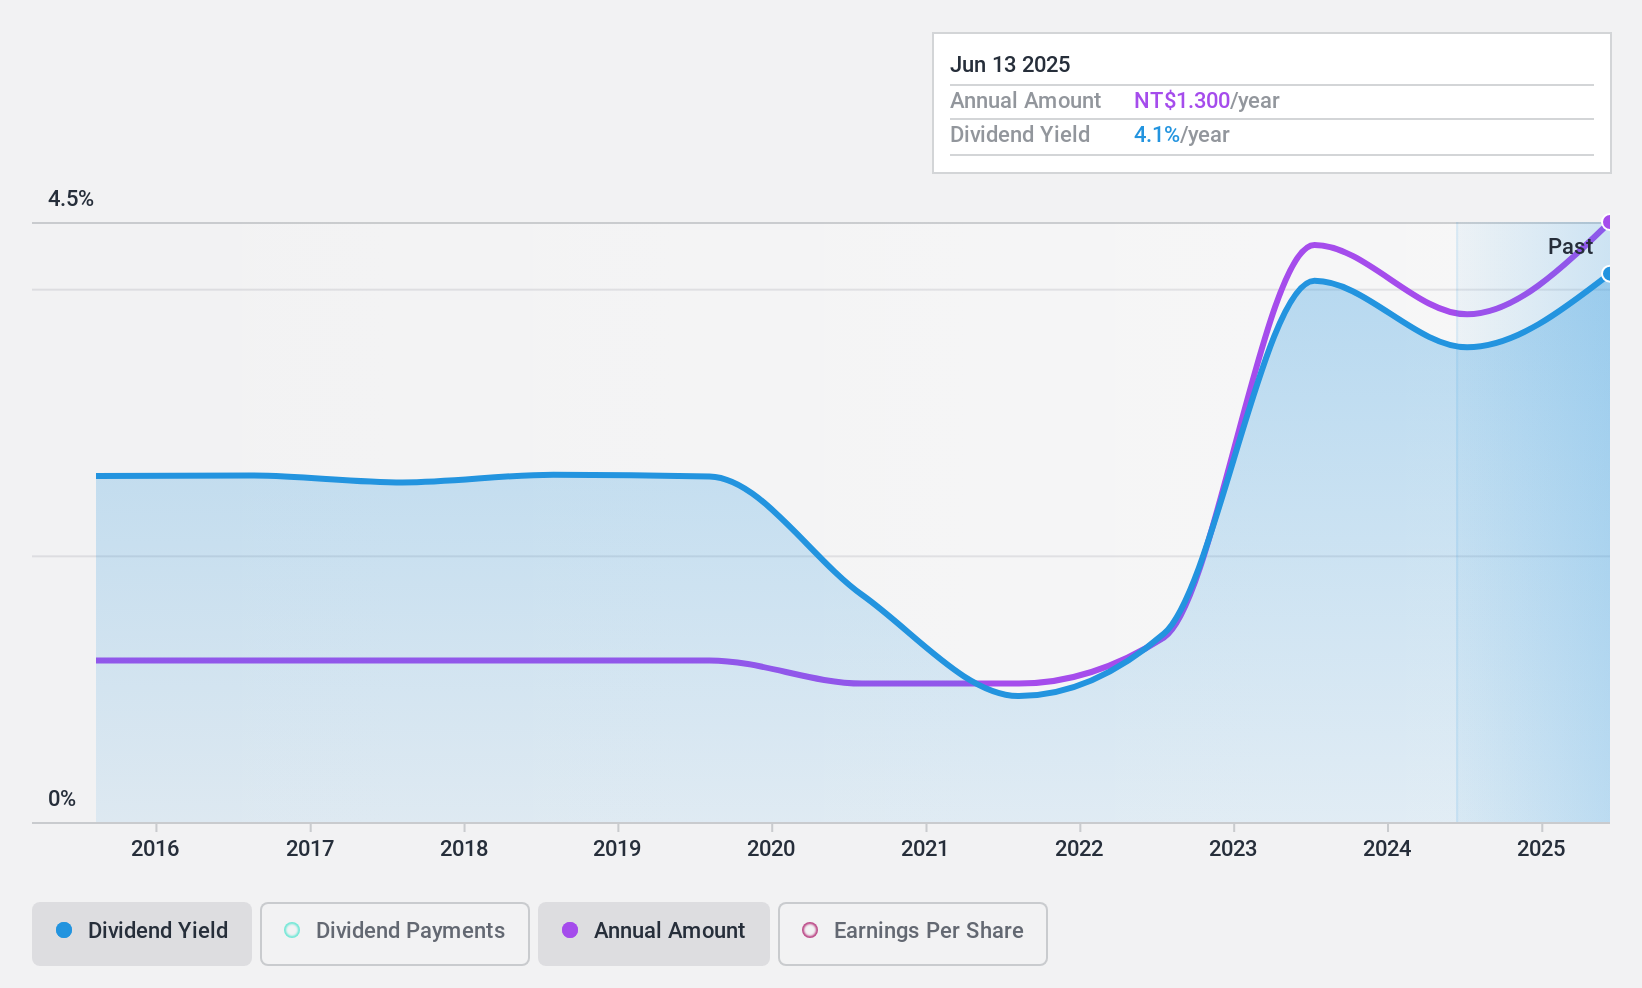Toggle the Annual Amount series

click(654, 934)
